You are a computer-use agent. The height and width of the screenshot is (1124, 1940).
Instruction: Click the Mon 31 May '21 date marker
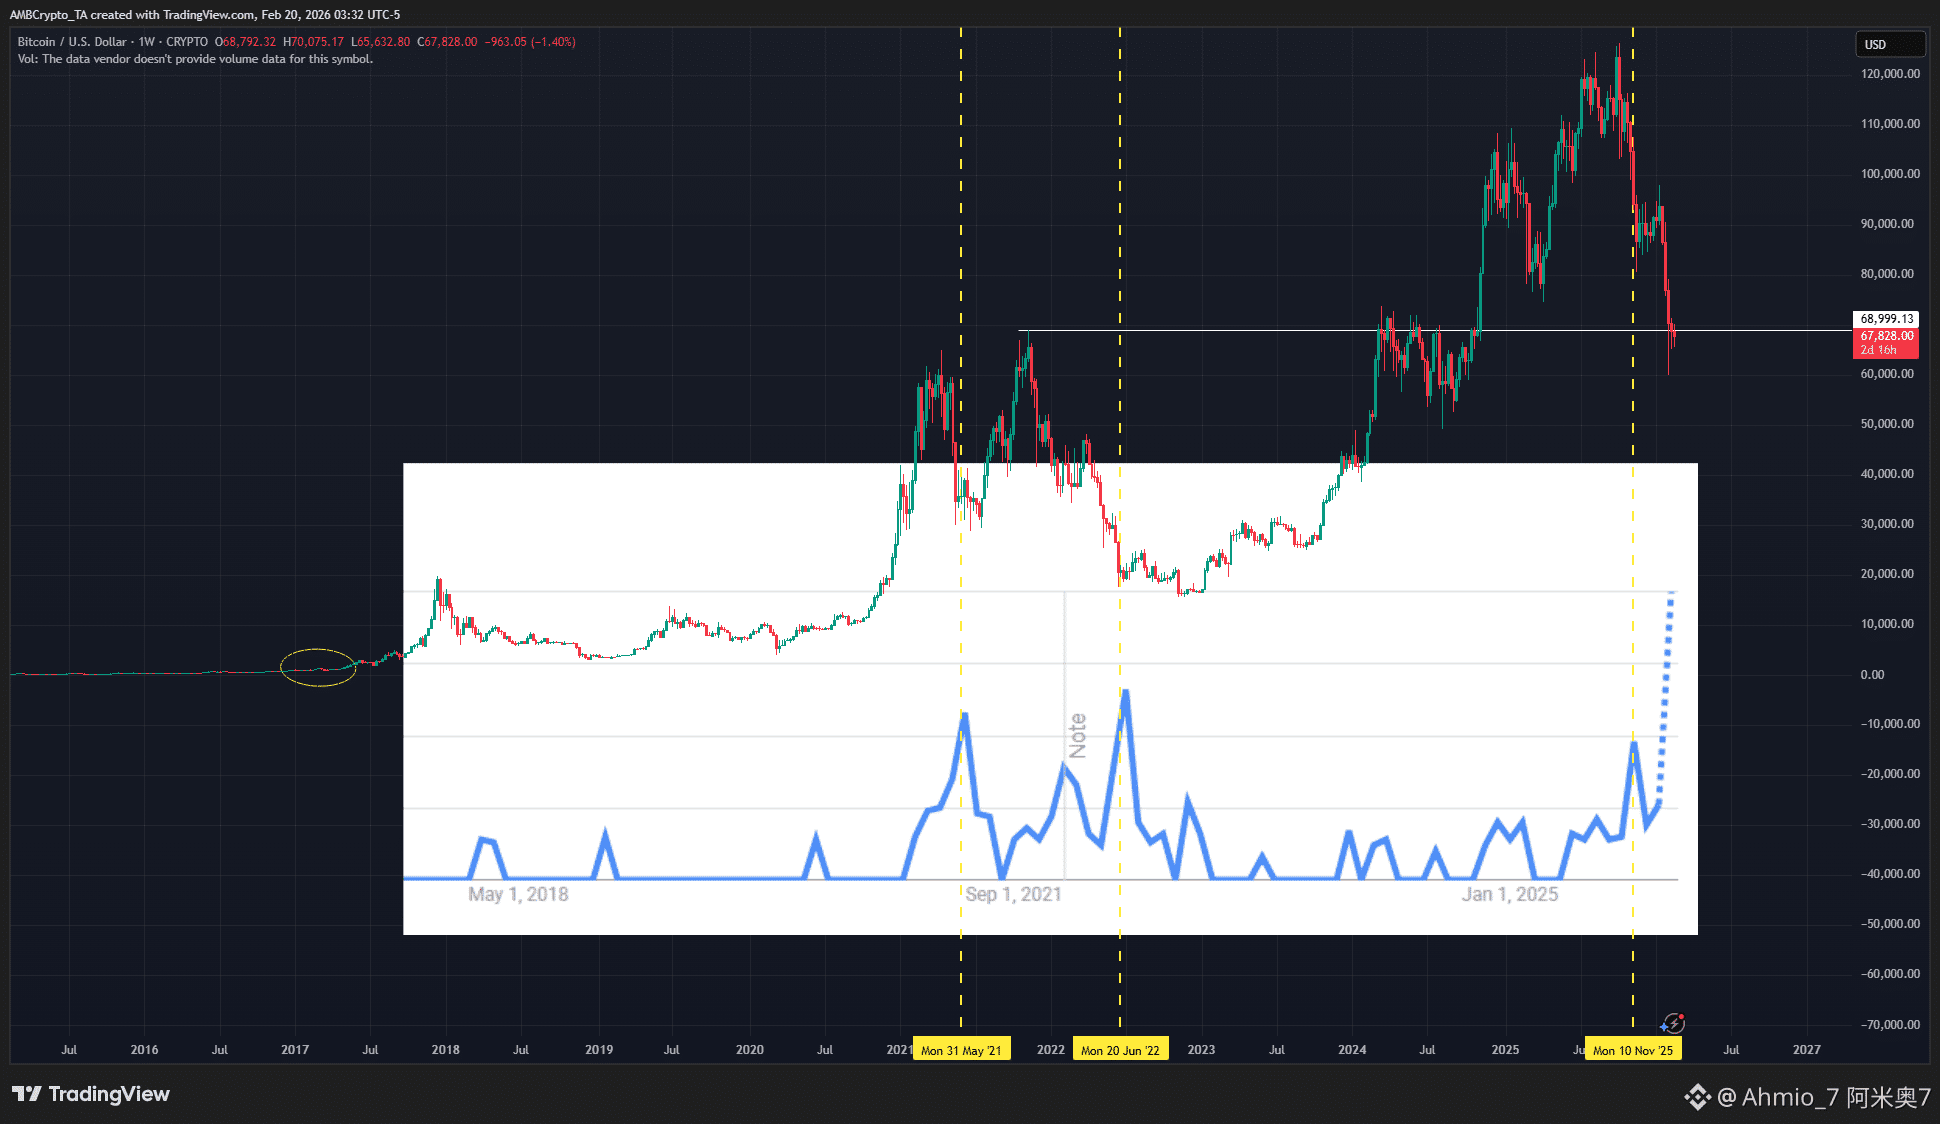pyautogui.click(x=961, y=1048)
